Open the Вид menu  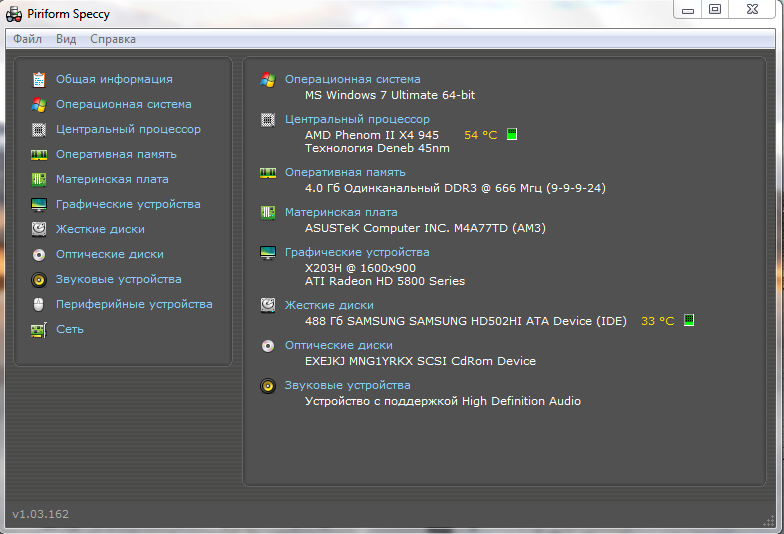pos(66,39)
